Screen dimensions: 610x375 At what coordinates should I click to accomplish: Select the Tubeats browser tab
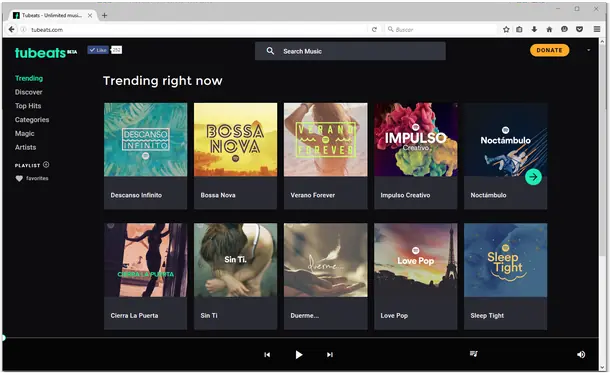52,16
